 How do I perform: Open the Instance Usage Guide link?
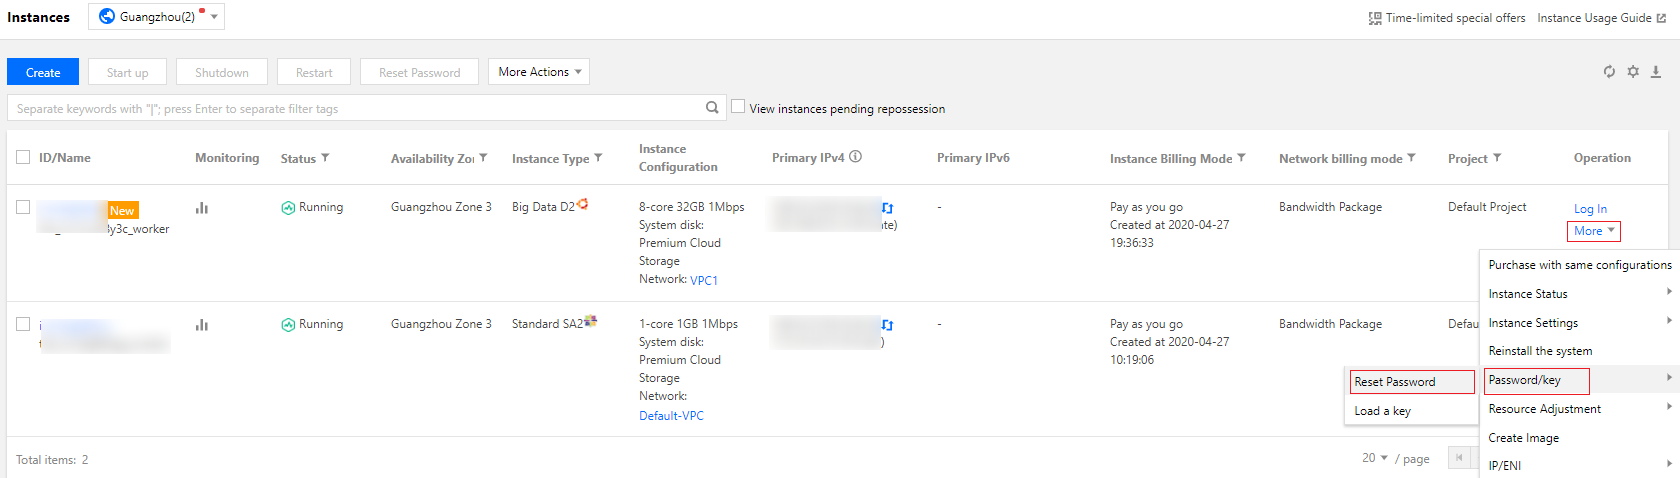(1601, 18)
